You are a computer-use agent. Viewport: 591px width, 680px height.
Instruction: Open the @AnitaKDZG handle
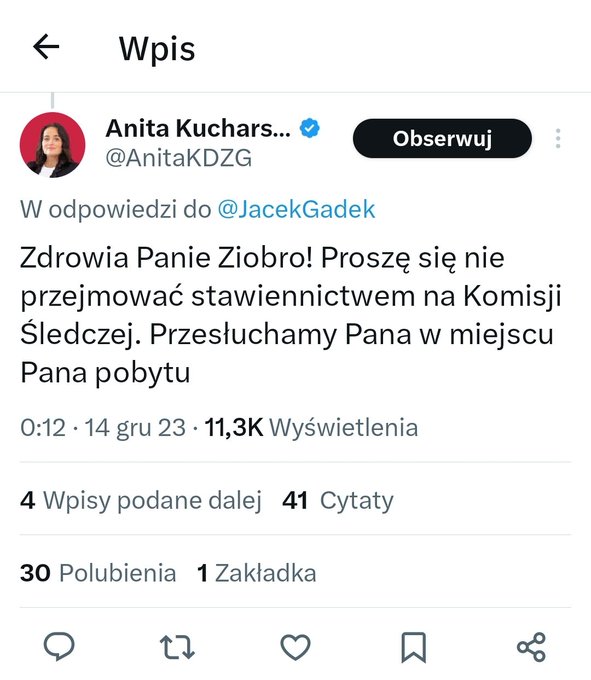(x=179, y=157)
